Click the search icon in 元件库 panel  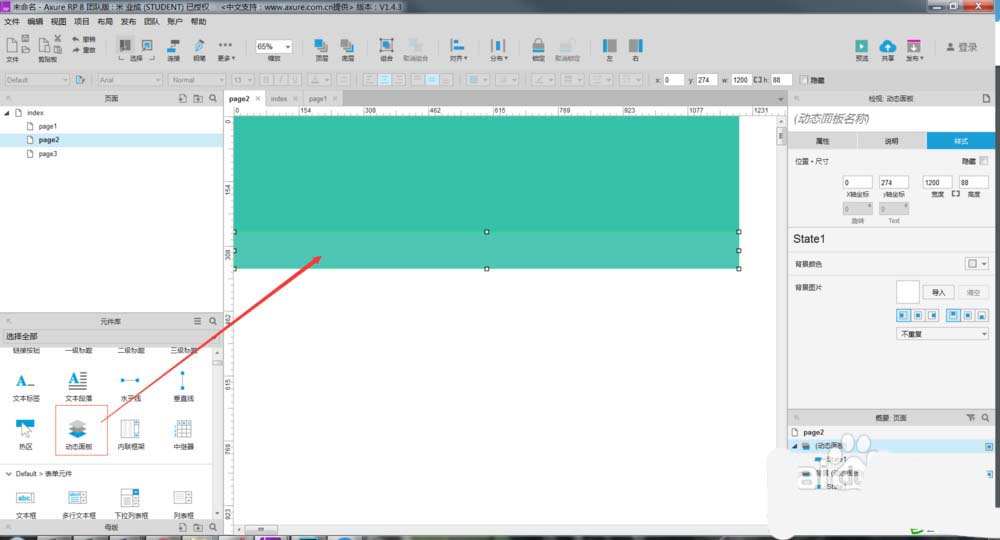tap(213, 321)
